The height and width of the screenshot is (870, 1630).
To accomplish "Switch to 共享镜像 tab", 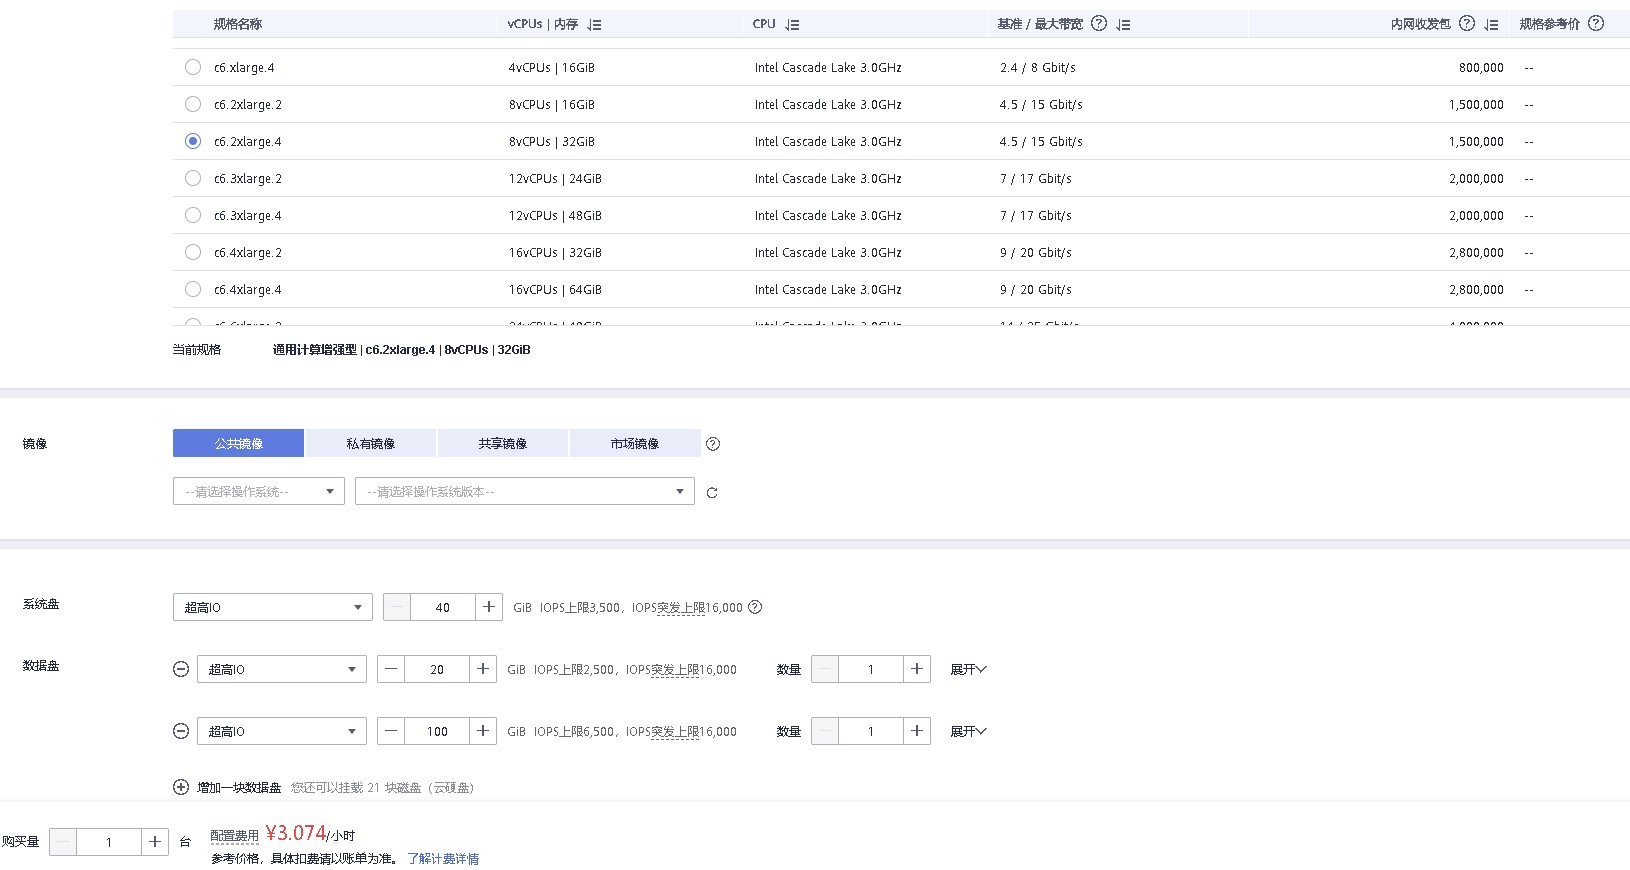I will point(503,443).
